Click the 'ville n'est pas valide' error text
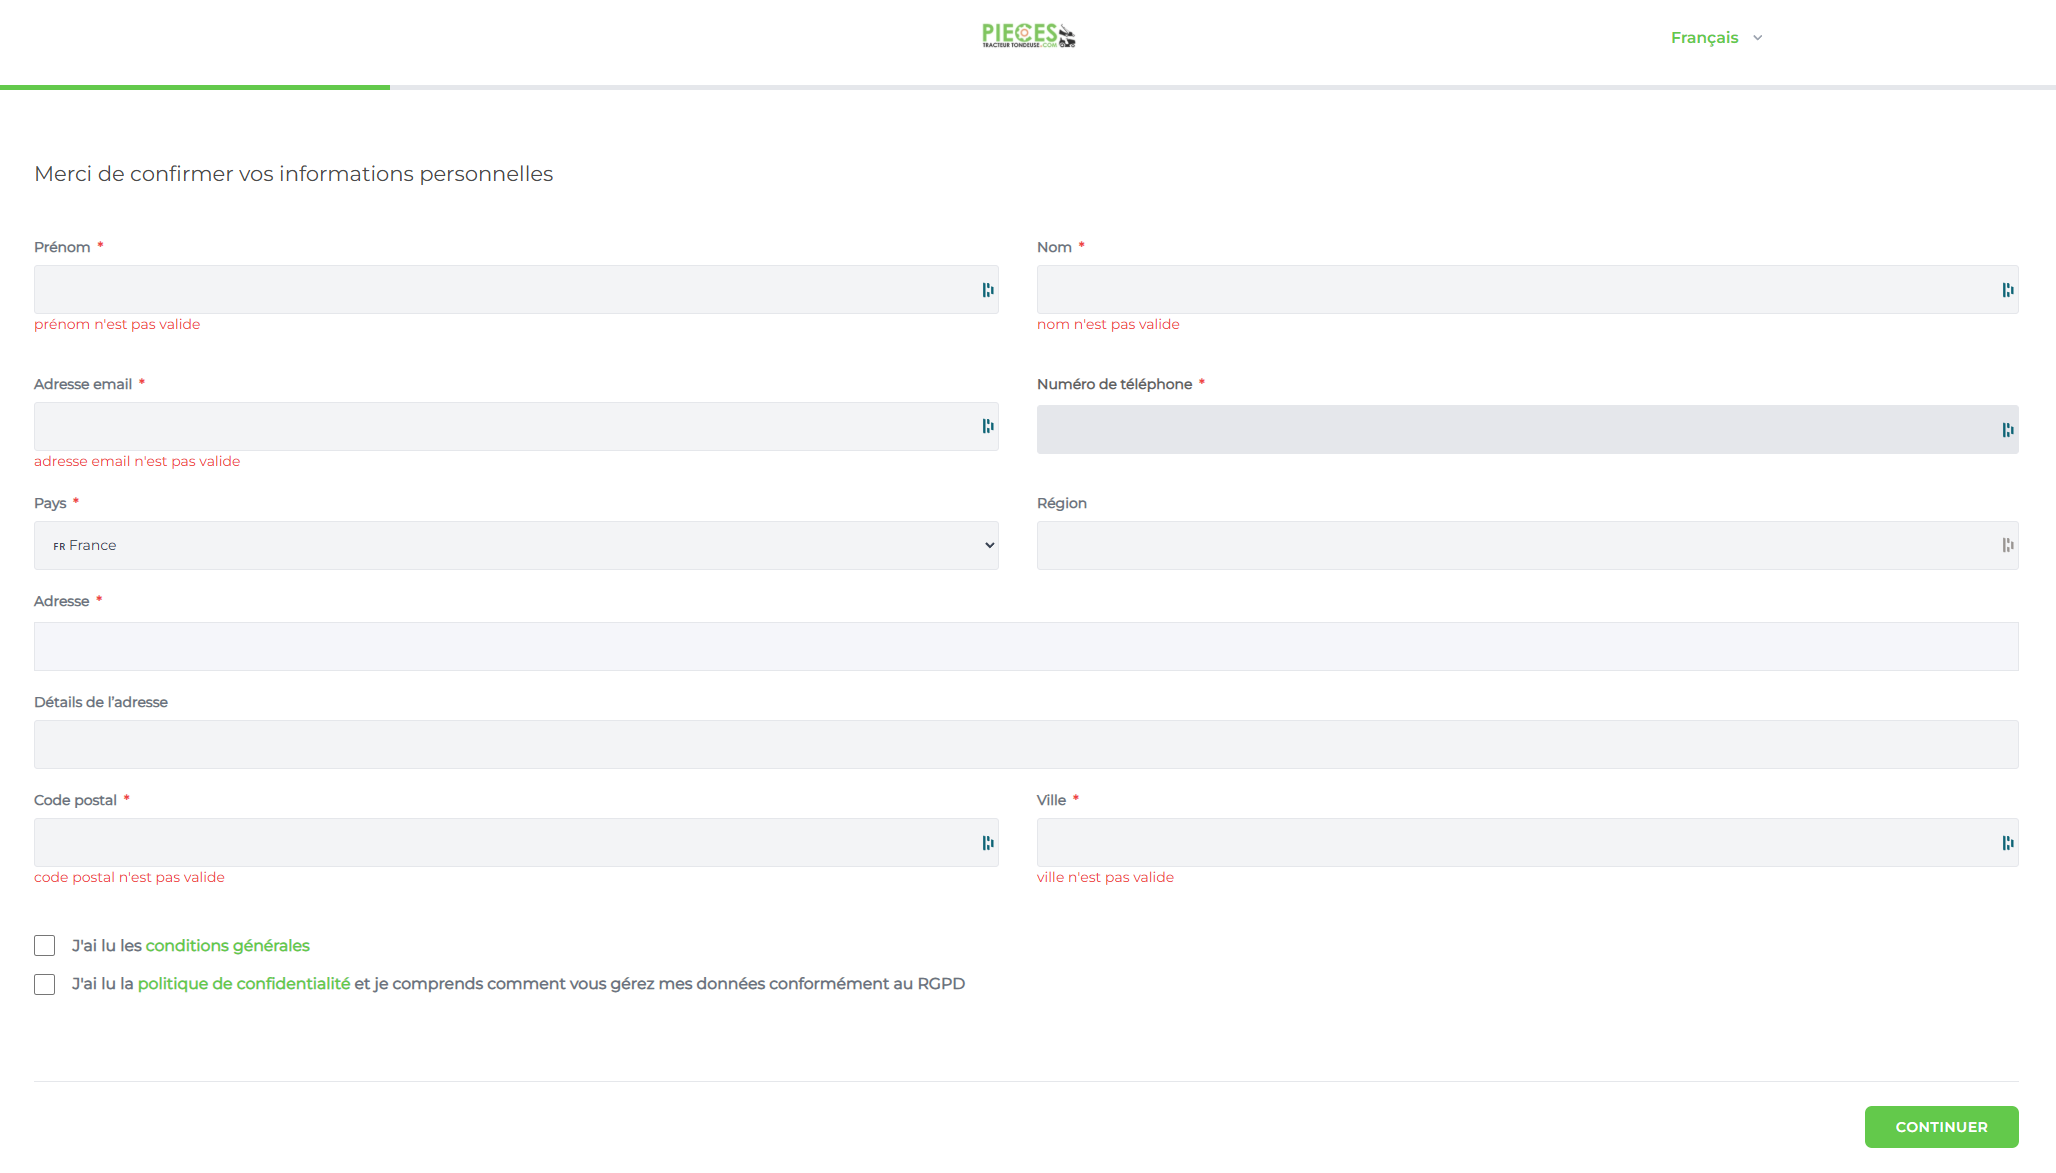This screenshot has width=2056, height=1173. (1105, 877)
